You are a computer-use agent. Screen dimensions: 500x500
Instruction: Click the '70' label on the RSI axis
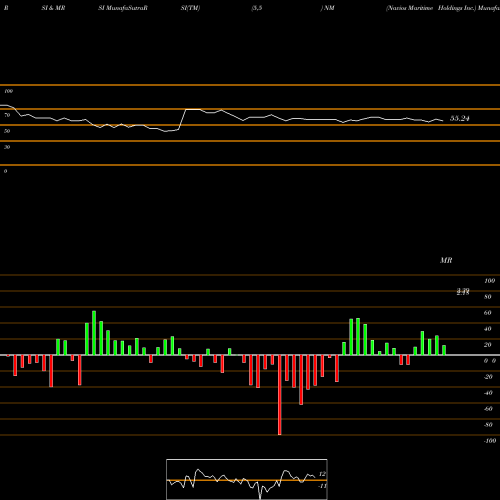pos(7,115)
